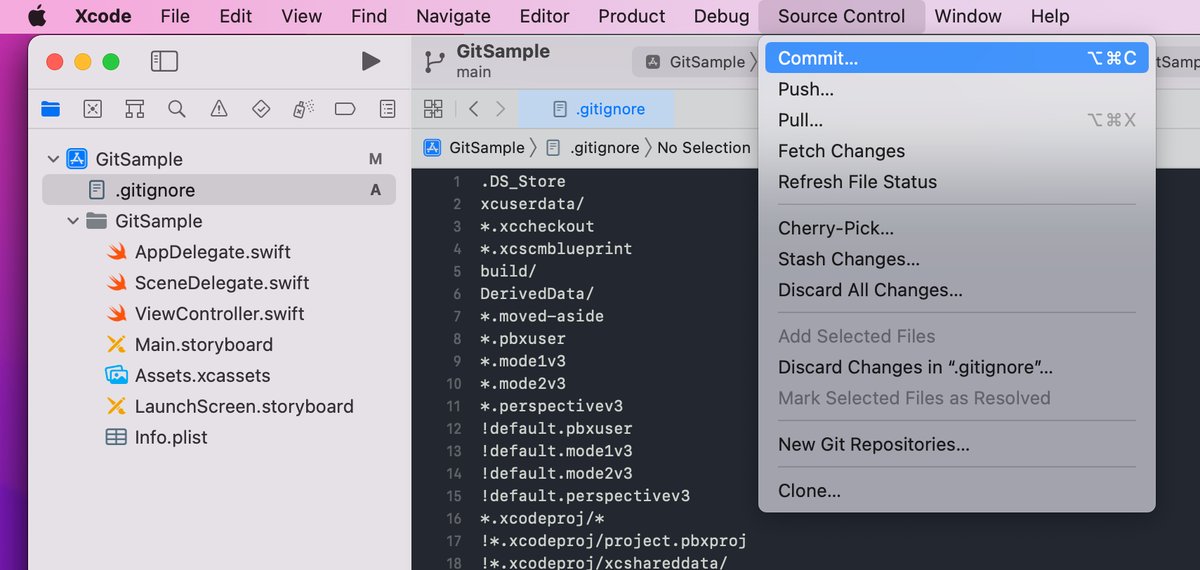This screenshot has width=1200, height=570.
Task: Click GitSample in the jump bar
Action: click(x=474, y=147)
